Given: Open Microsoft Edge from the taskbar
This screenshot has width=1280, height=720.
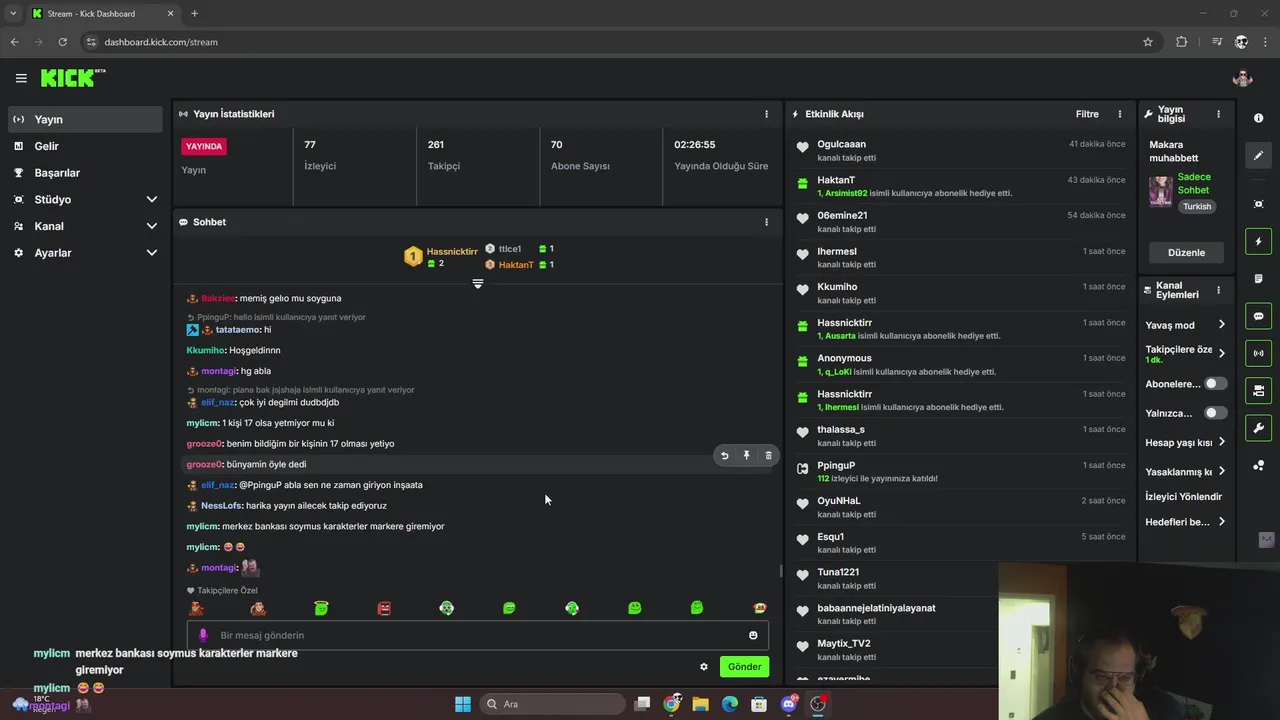Looking at the screenshot, I should [x=730, y=704].
